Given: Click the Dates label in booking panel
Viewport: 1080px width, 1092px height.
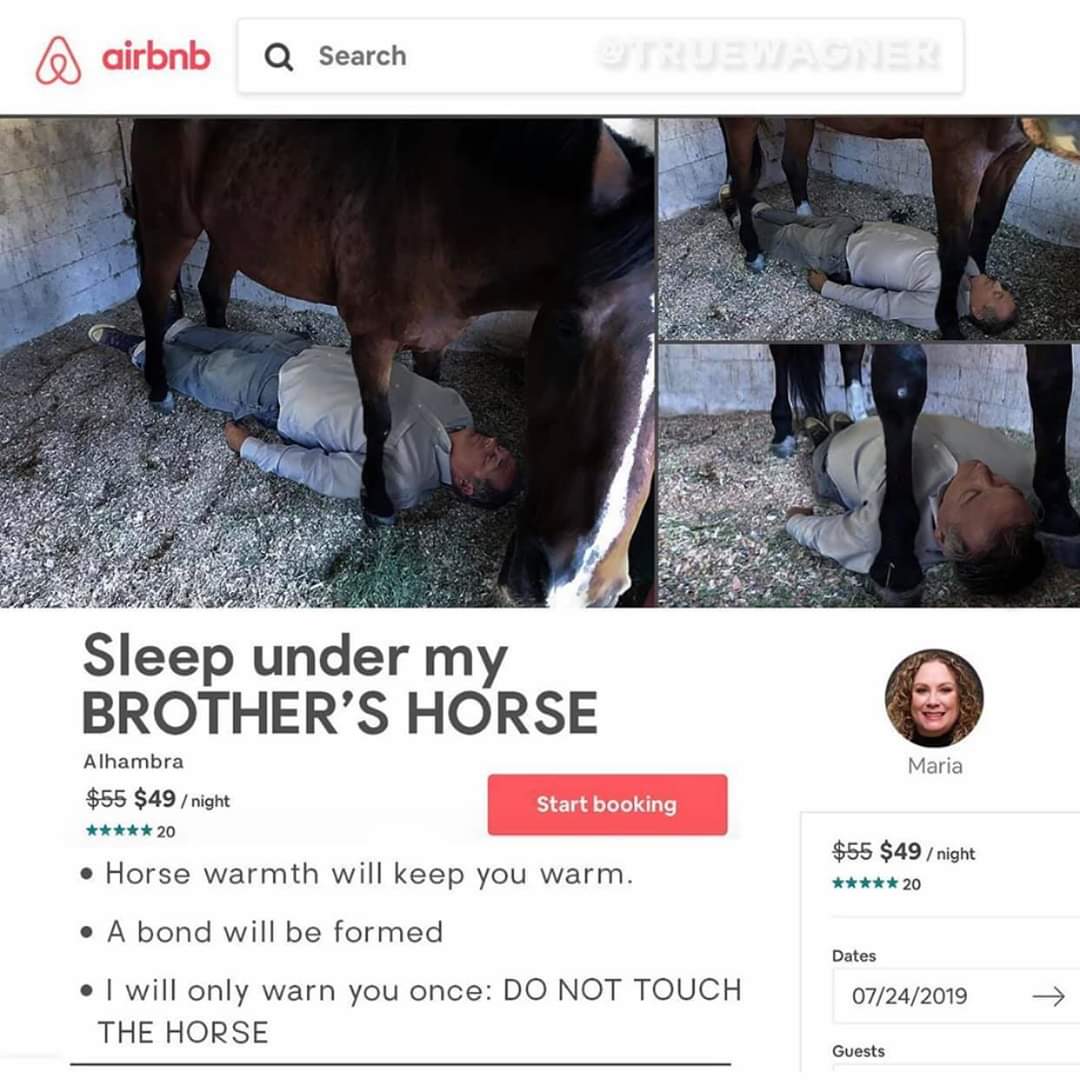Looking at the screenshot, I should [x=854, y=956].
